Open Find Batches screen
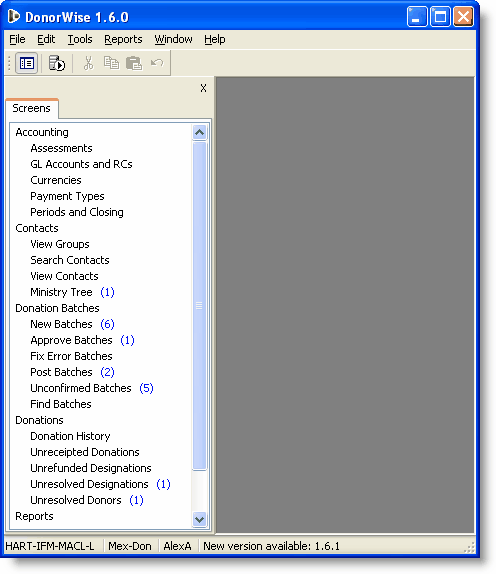The image size is (496, 574). [61, 404]
